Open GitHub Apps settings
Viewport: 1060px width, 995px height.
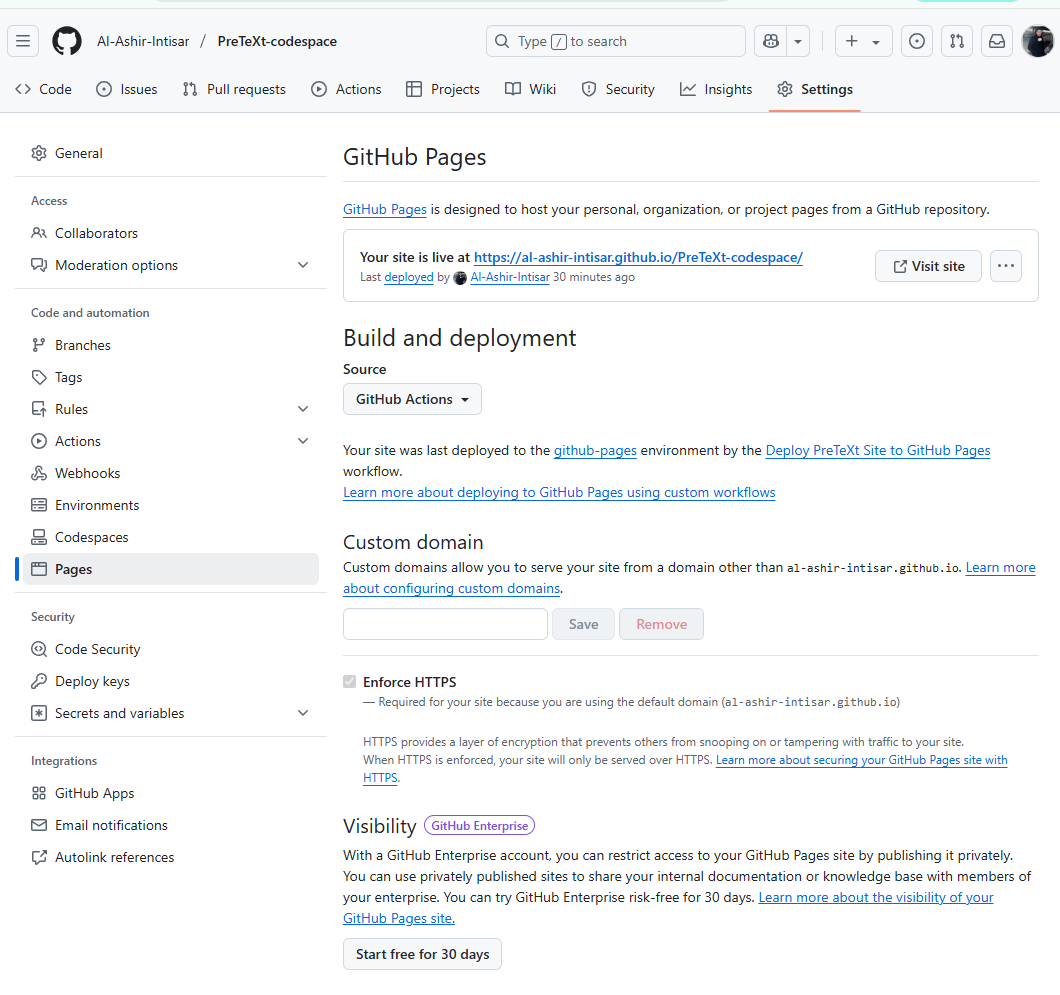170,794
